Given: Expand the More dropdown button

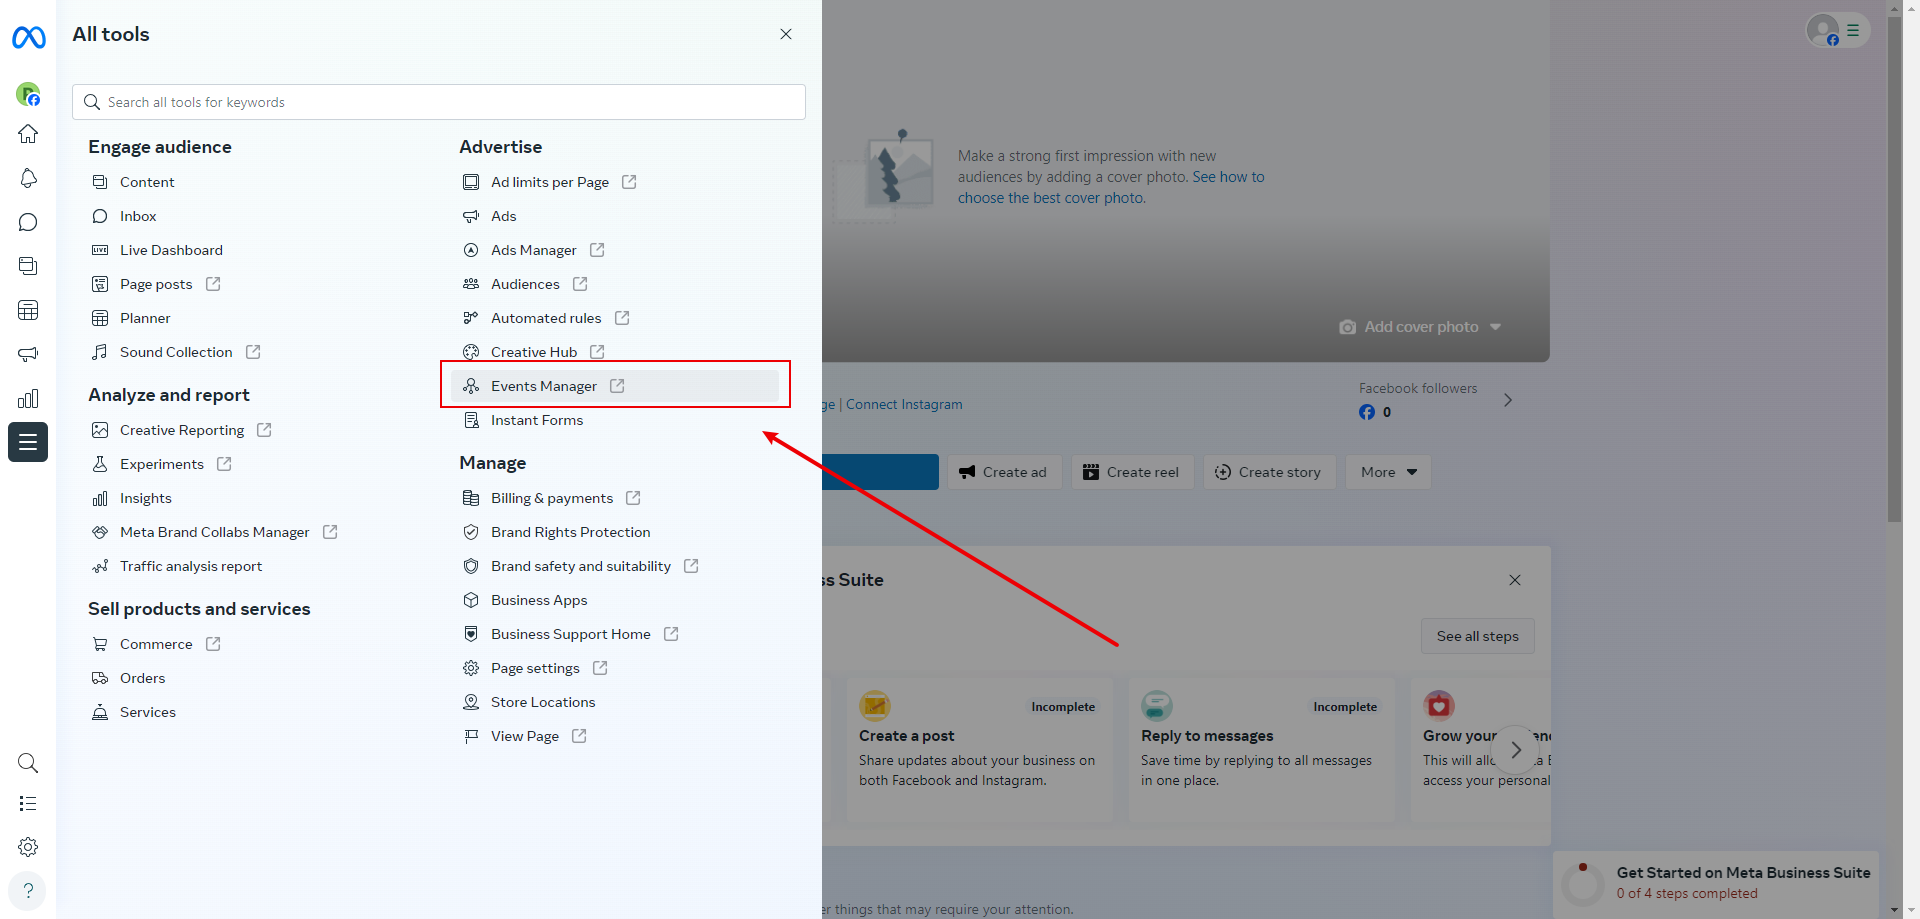Looking at the screenshot, I should pyautogui.click(x=1388, y=472).
